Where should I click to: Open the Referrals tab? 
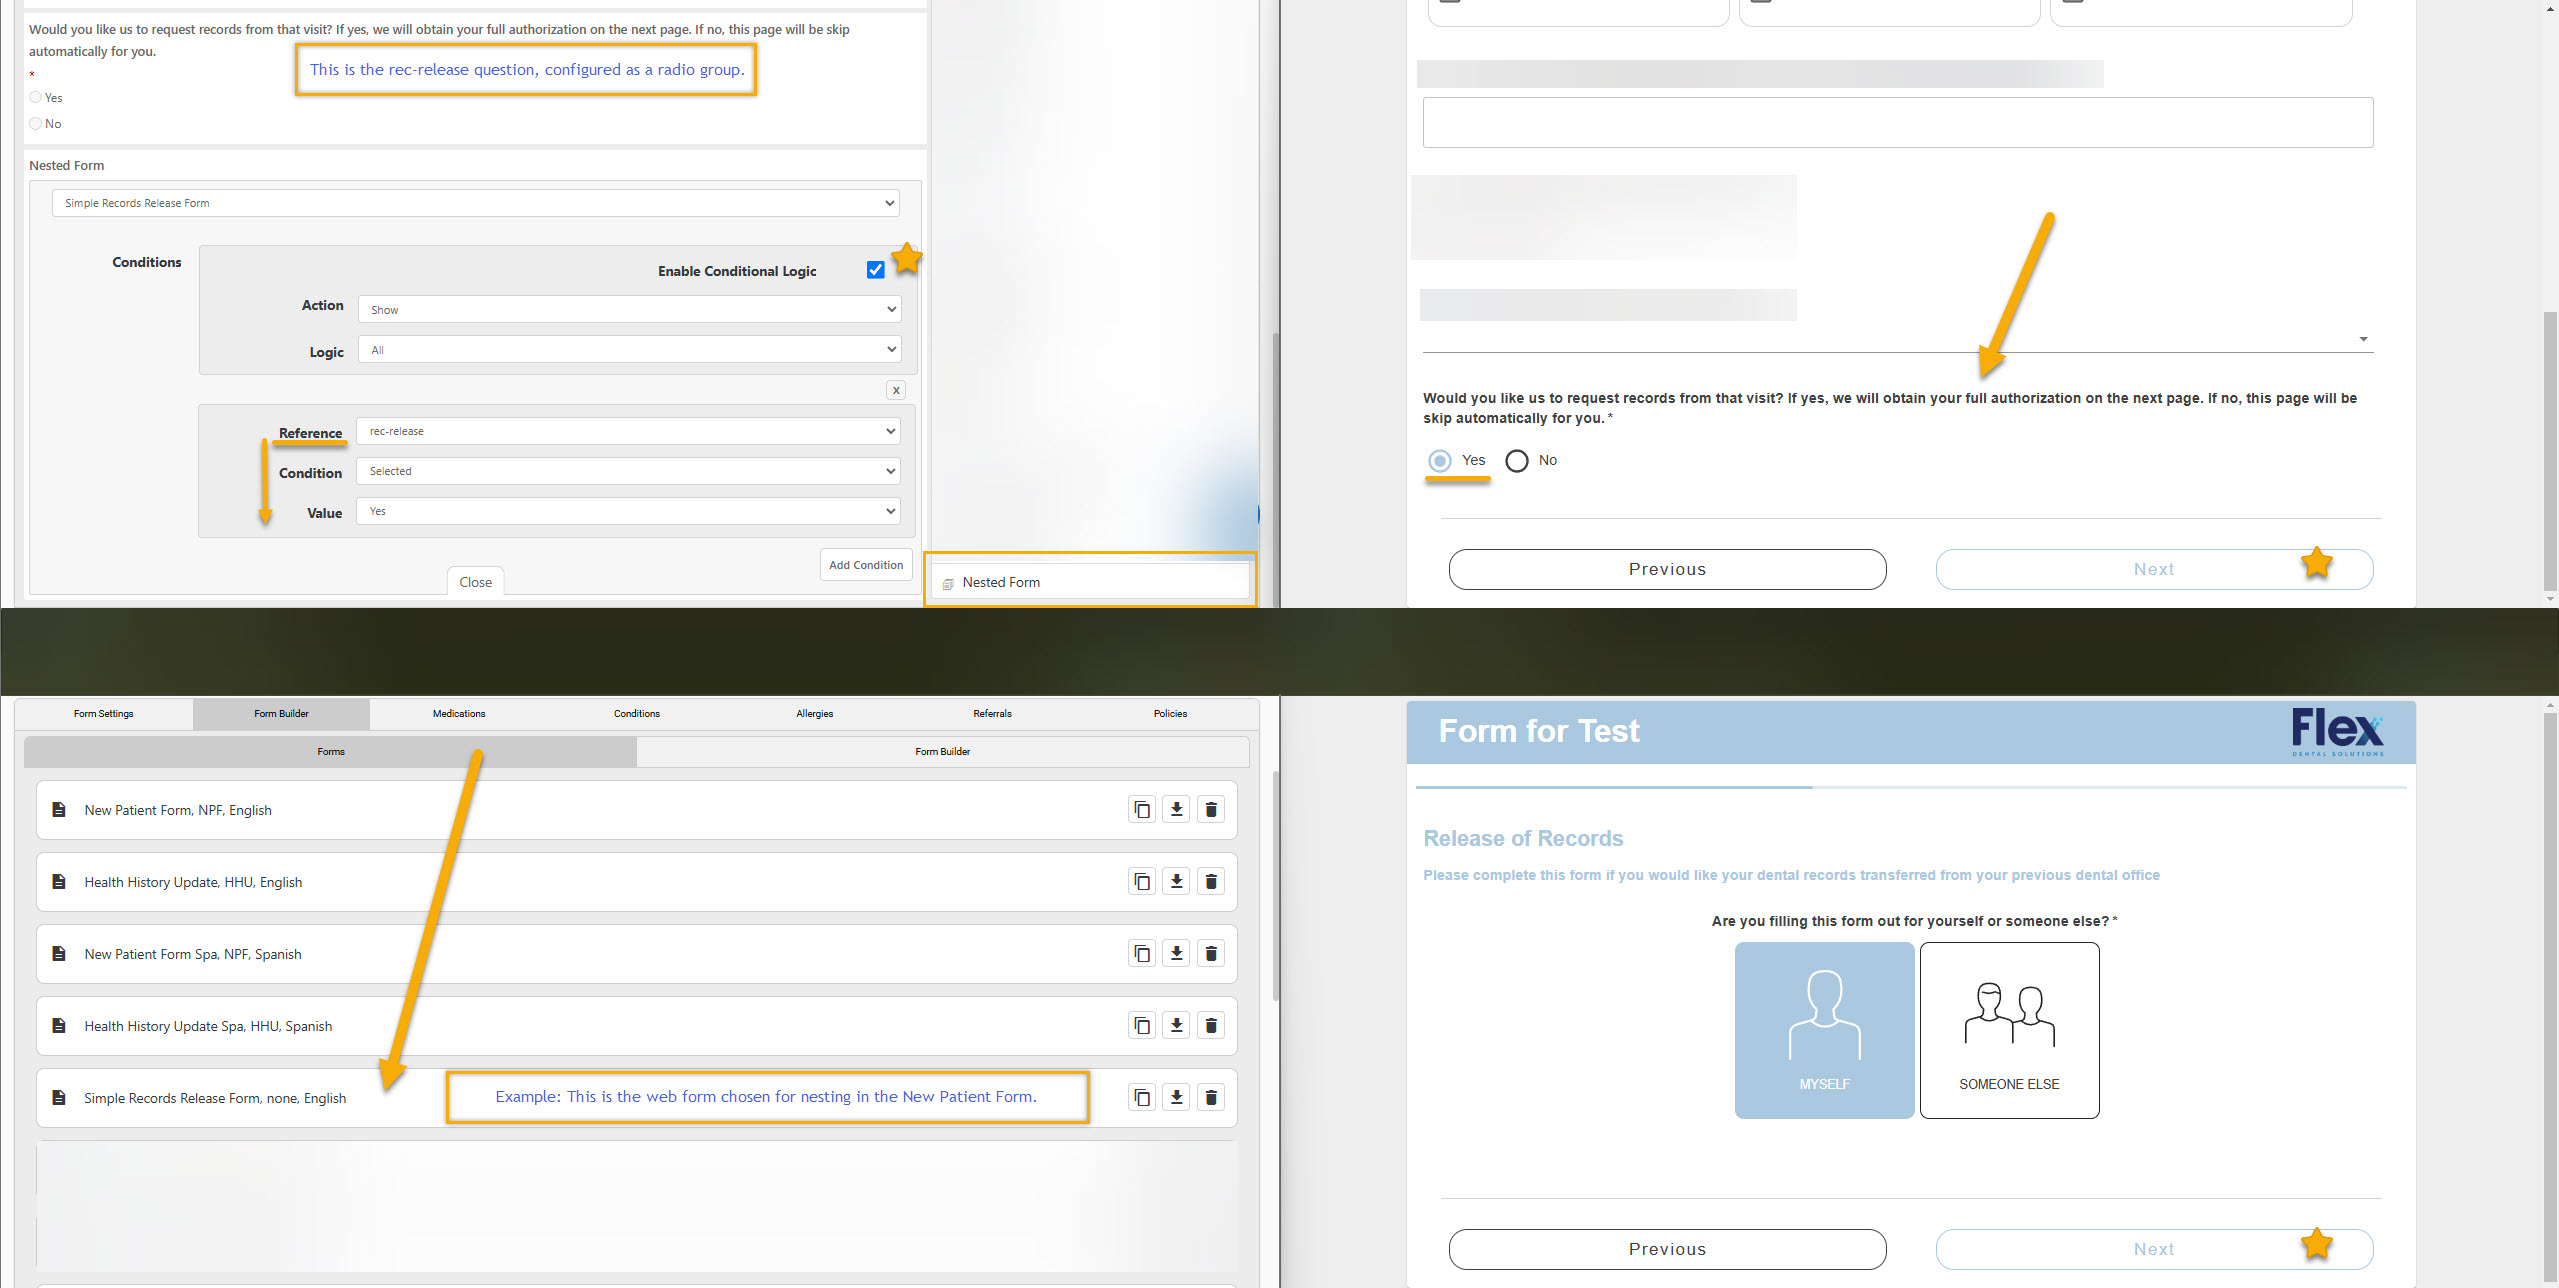tap(993, 714)
